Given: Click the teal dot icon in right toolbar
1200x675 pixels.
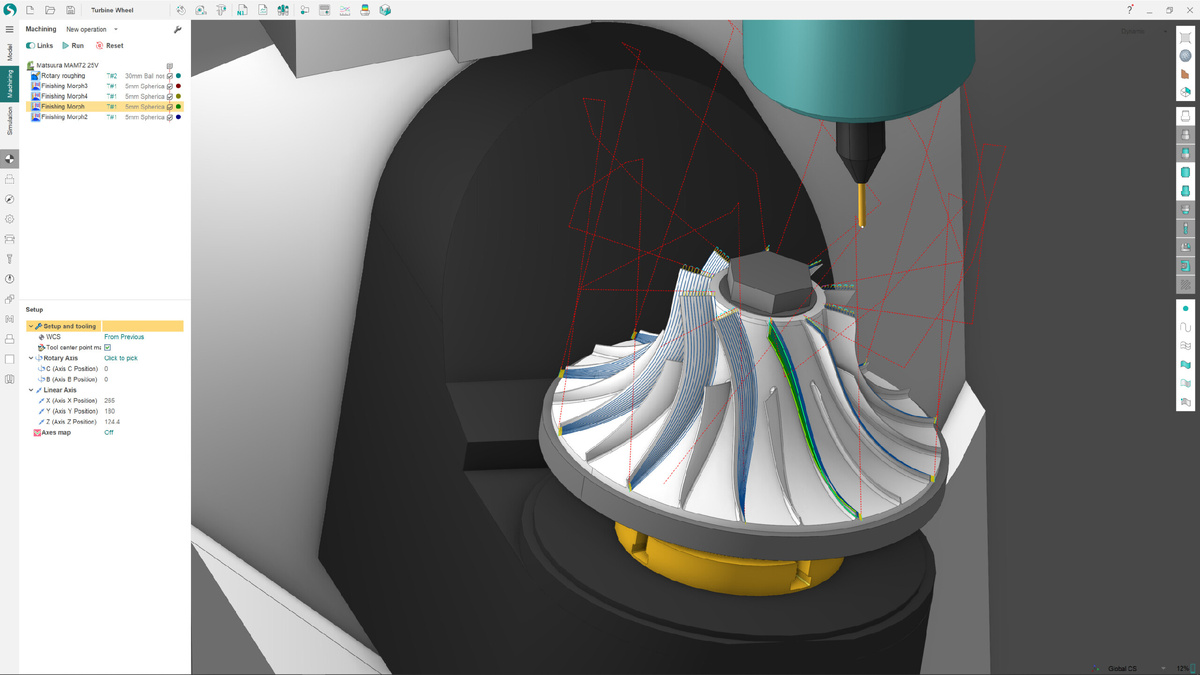Looking at the screenshot, I should click(x=1186, y=309).
